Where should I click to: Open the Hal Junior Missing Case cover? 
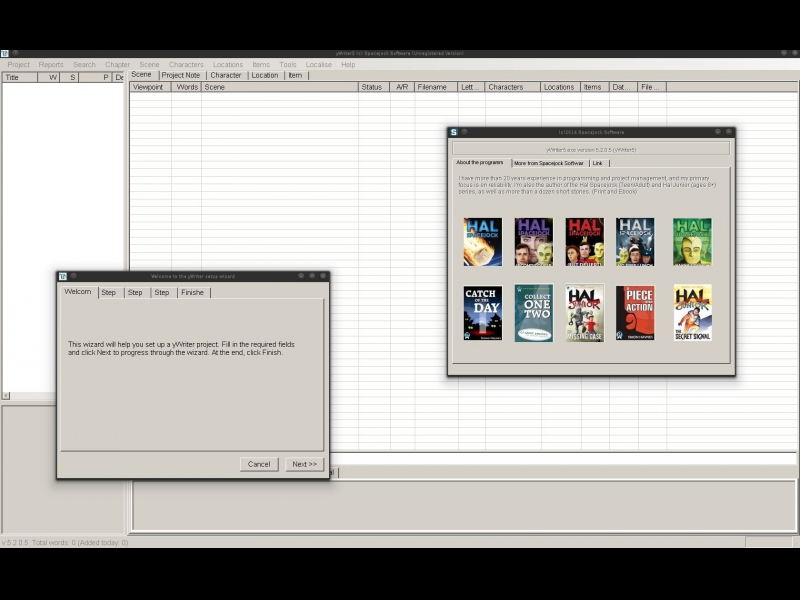click(x=584, y=314)
